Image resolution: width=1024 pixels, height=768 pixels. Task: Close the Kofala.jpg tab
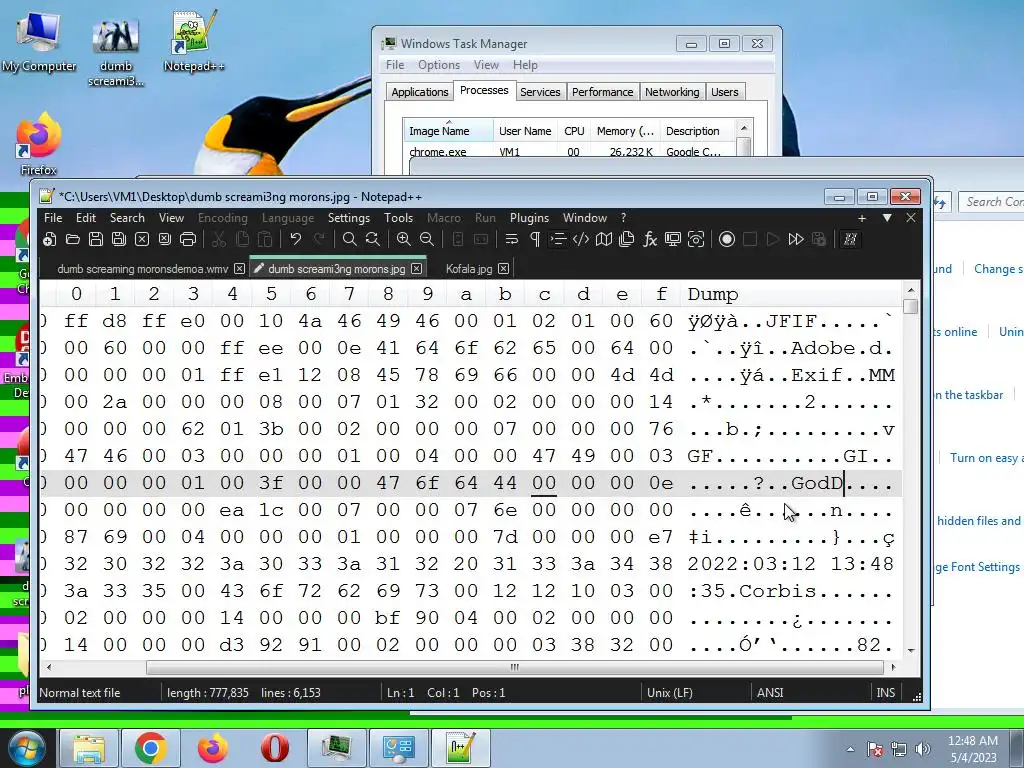pyautogui.click(x=504, y=268)
